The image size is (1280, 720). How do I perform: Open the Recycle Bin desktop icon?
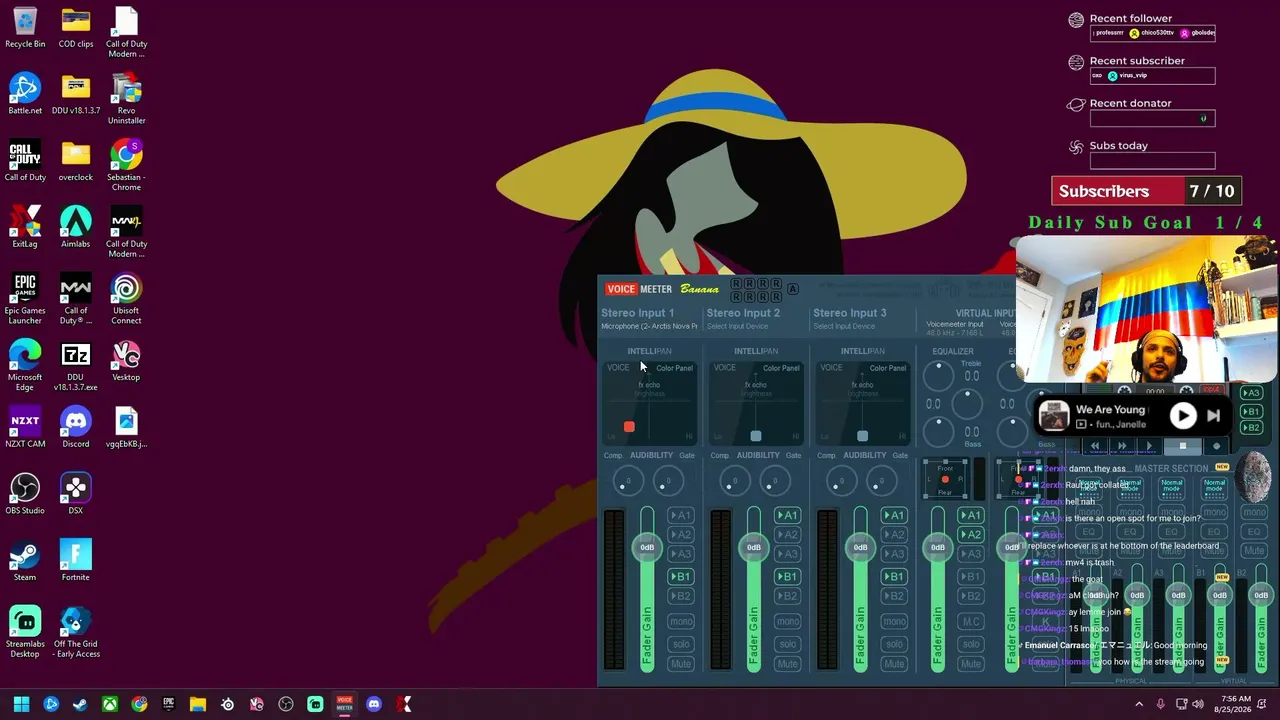pos(25,28)
